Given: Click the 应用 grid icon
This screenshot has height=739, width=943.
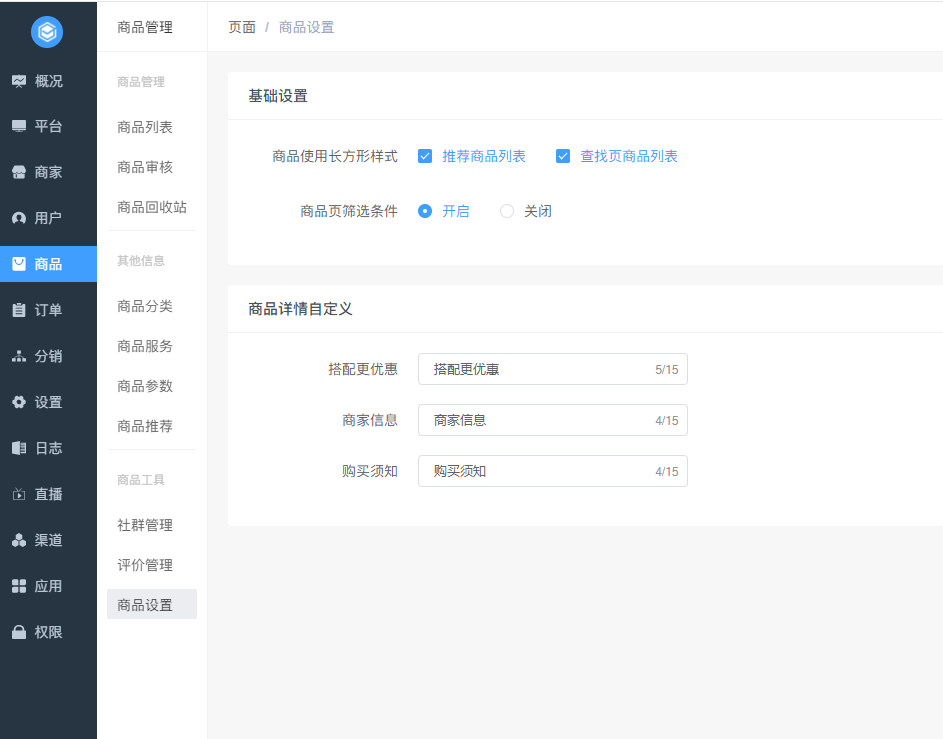Looking at the screenshot, I should pos(19,586).
